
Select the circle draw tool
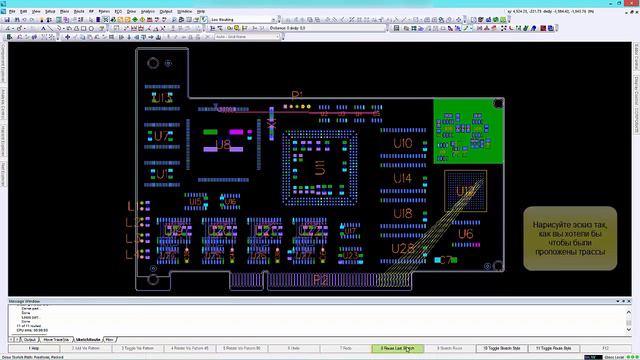pyautogui.click(x=91, y=28)
